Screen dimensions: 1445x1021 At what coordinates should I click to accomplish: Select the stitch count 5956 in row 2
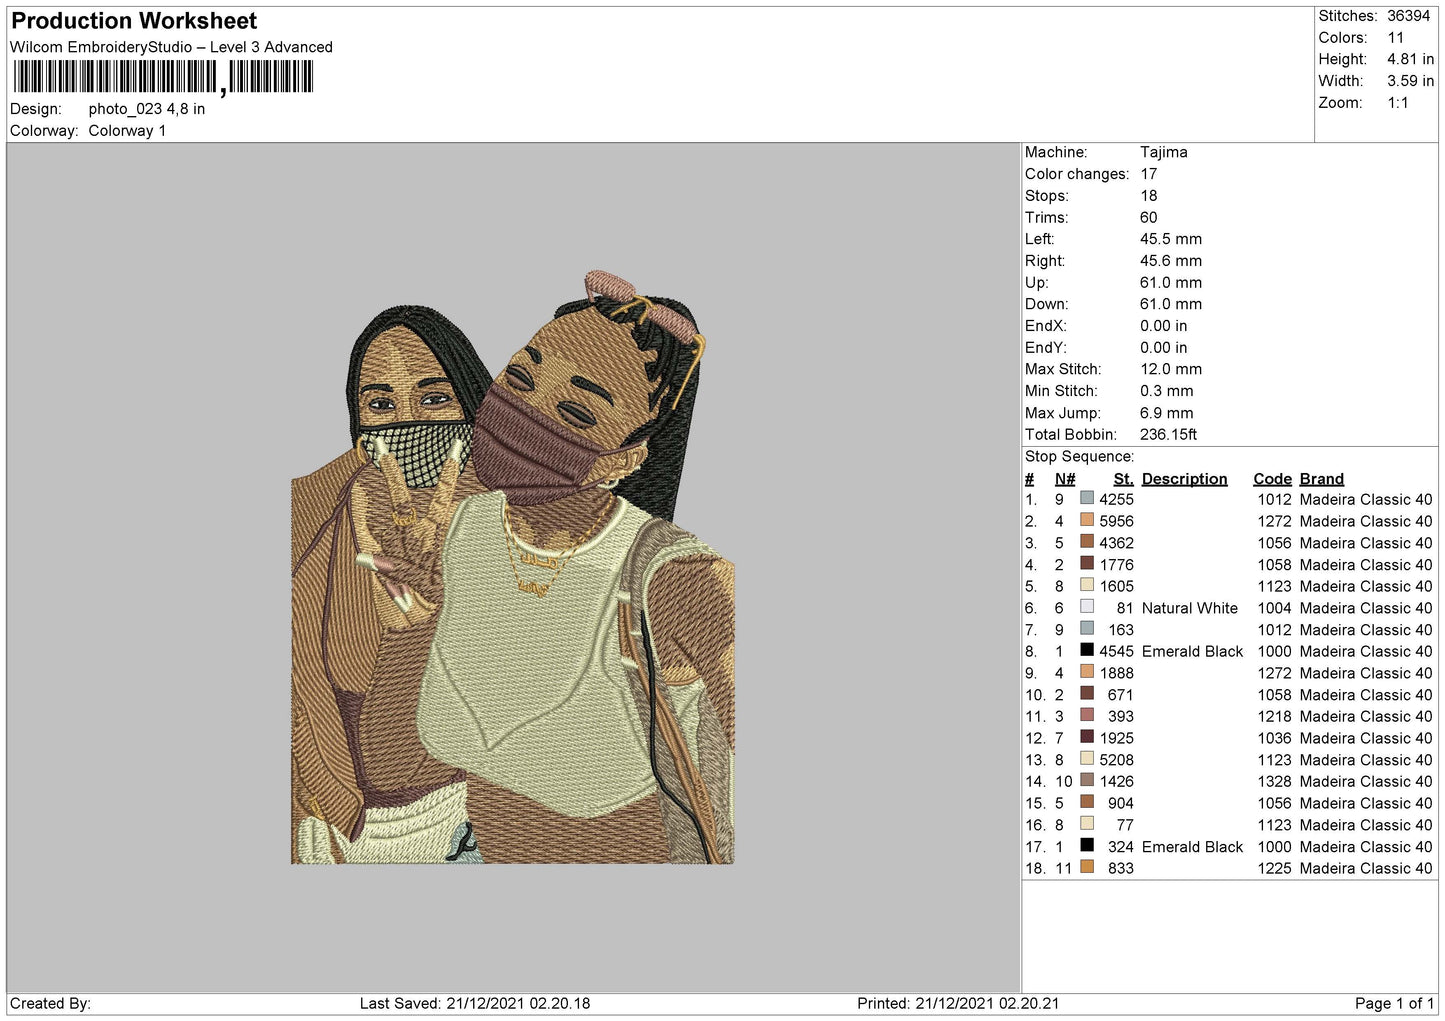(1117, 521)
